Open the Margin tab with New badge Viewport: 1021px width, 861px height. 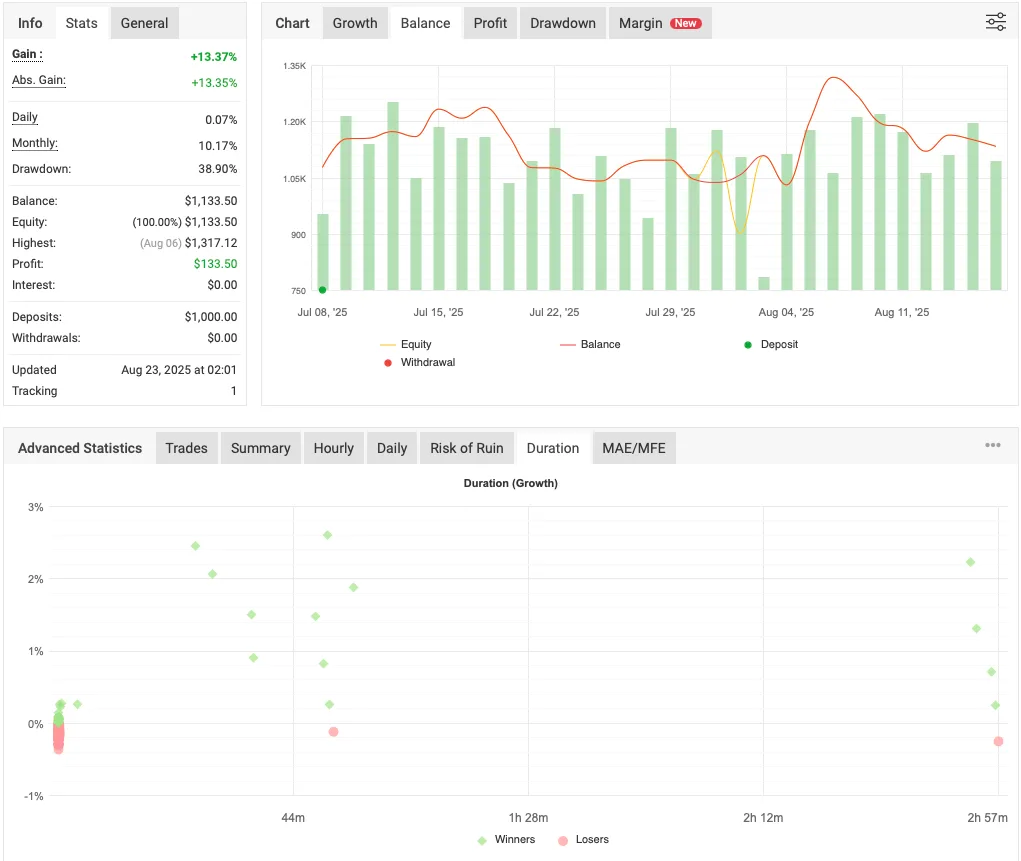(660, 22)
